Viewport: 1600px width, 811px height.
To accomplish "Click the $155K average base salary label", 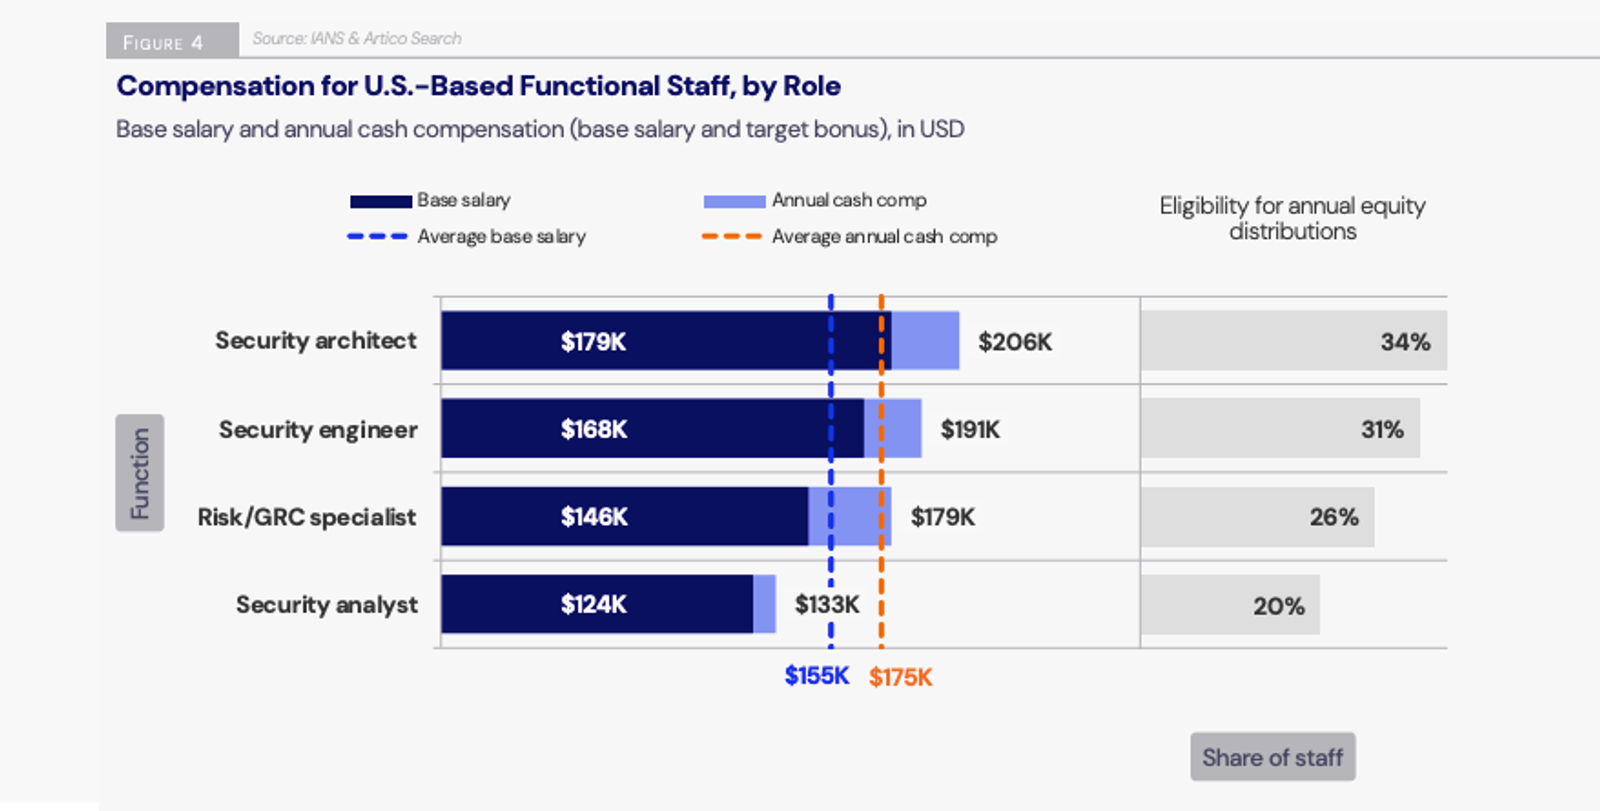I will point(816,676).
